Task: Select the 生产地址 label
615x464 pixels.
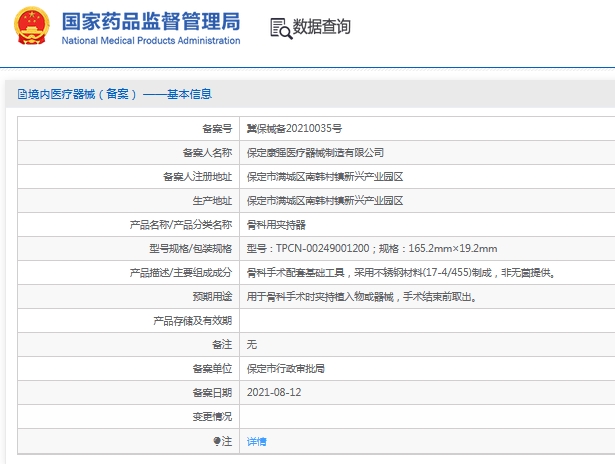Action: click(x=212, y=201)
